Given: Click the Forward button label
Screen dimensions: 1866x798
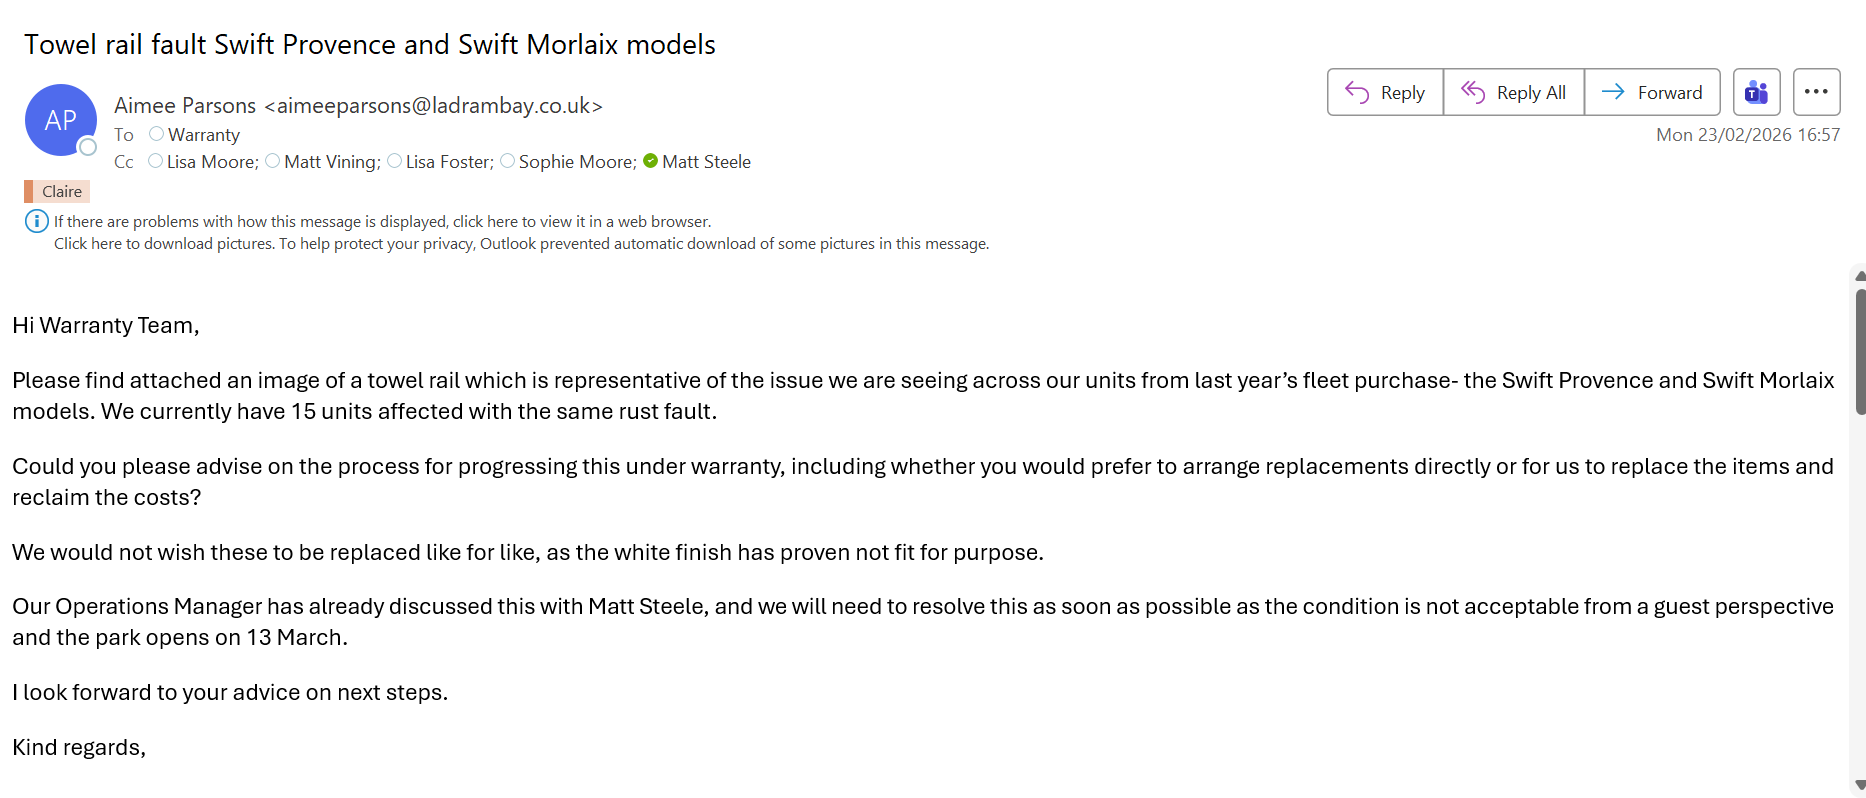Looking at the screenshot, I should (x=1669, y=92).
